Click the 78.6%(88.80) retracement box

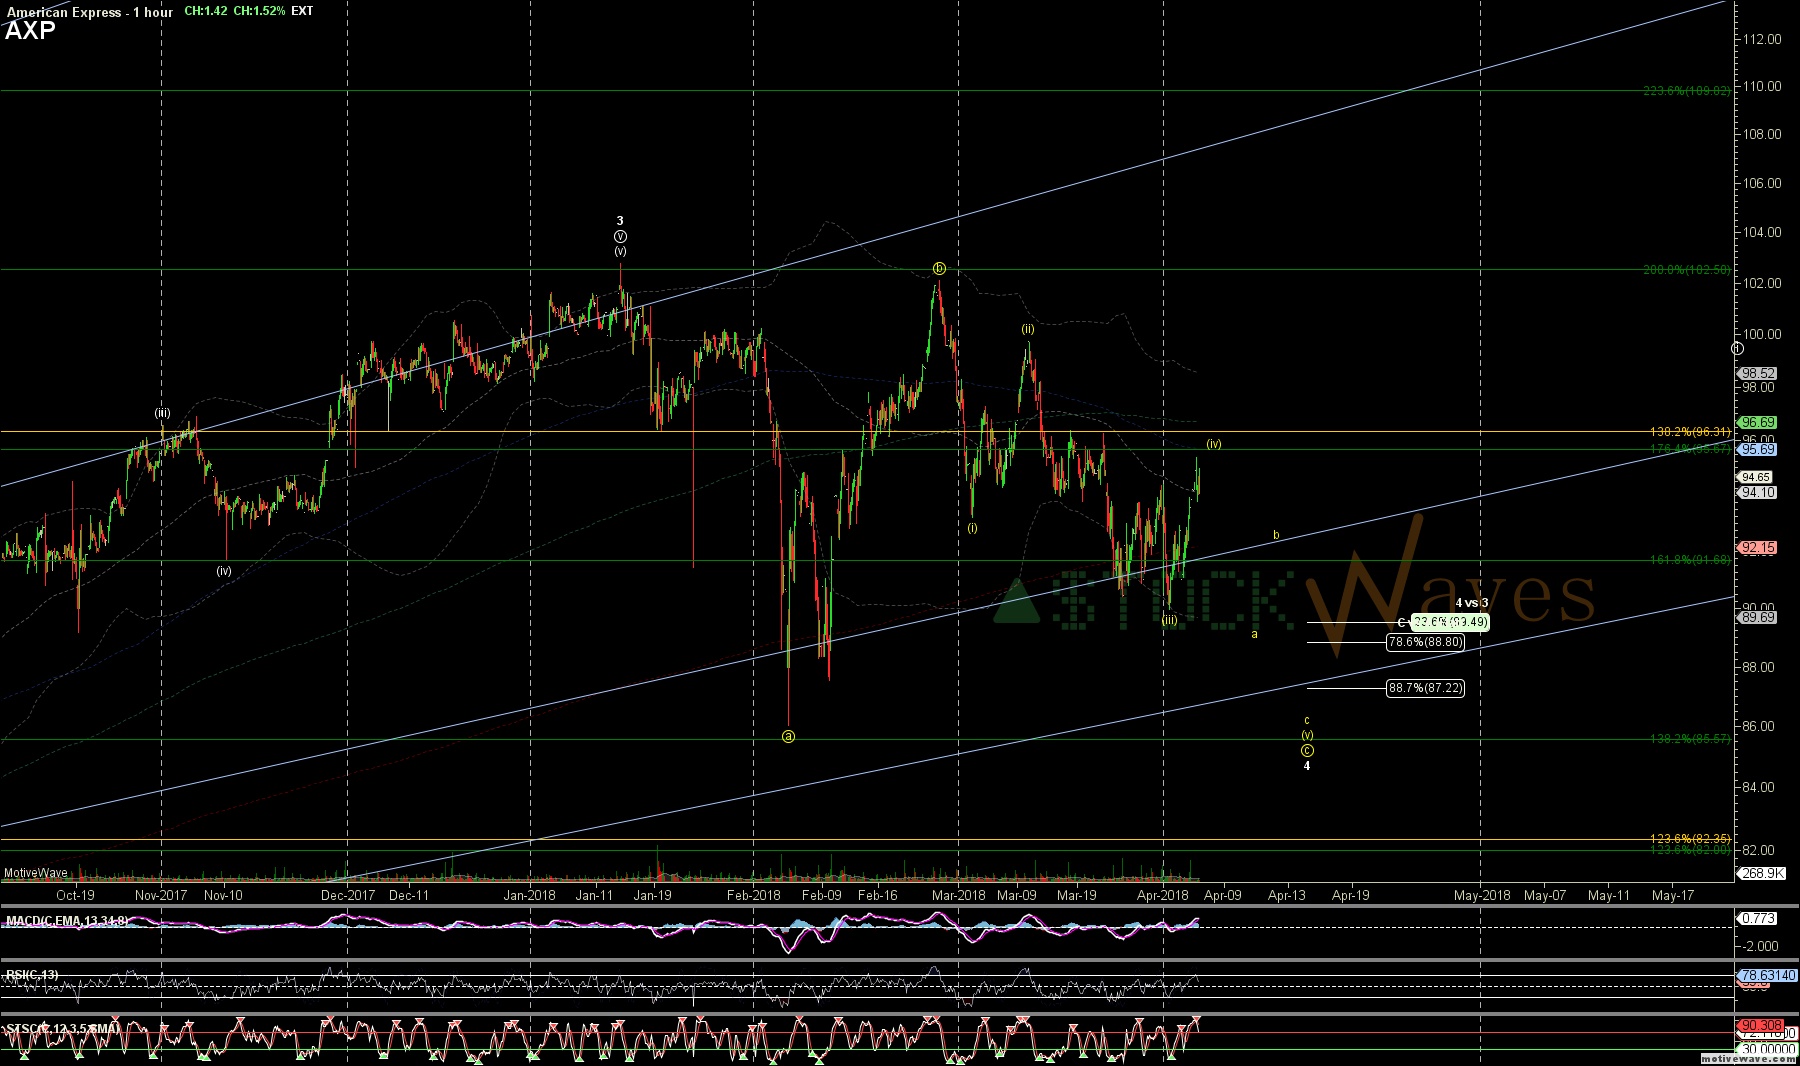(1425, 642)
